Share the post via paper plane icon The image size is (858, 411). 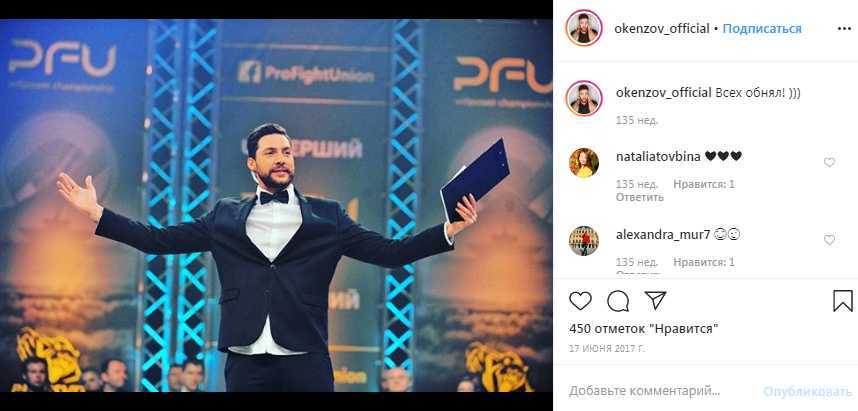click(x=655, y=300)
